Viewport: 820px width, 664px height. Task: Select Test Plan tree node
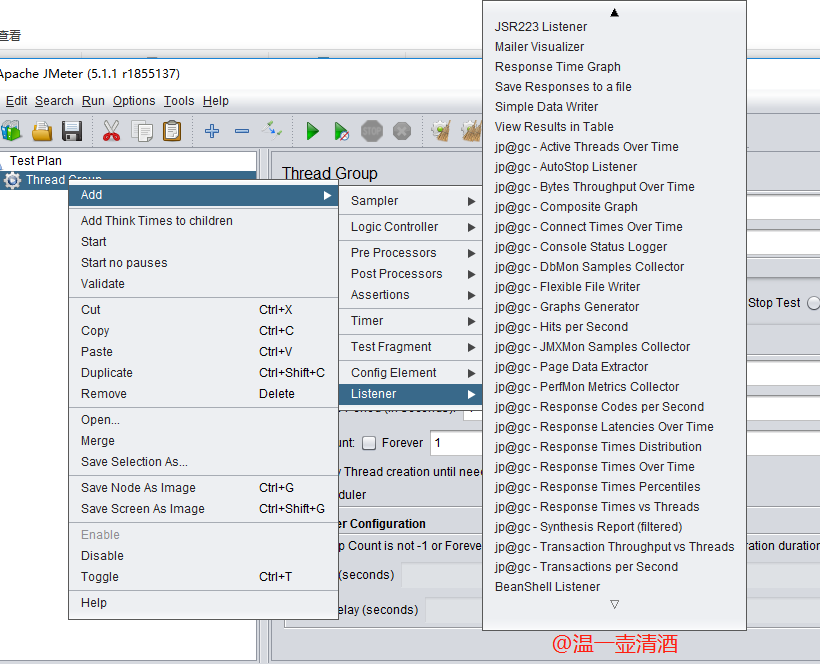tap(36, 161)
